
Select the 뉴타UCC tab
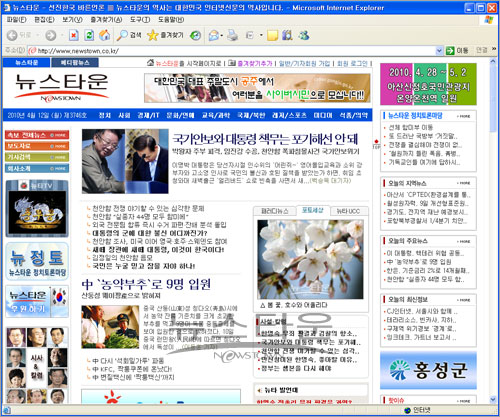pos(349,211)
